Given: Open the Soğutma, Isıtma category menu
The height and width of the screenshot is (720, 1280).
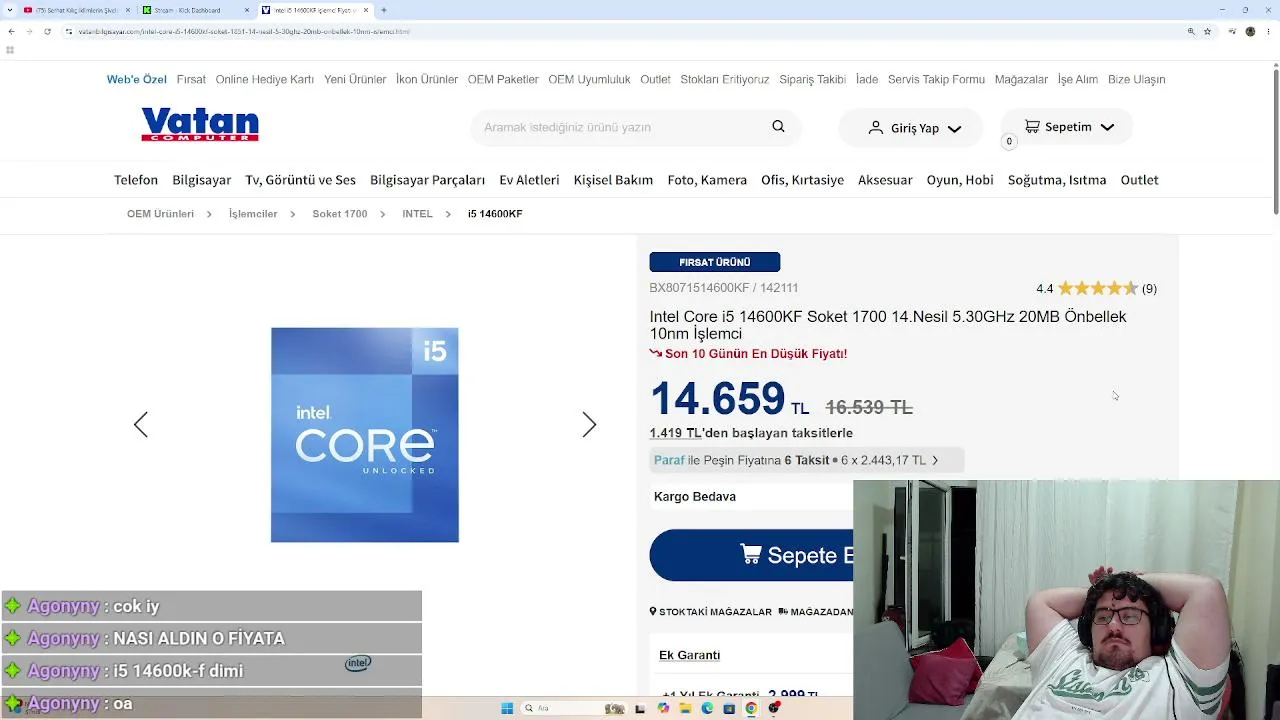Looking at the screenshot, I should [1057, 180].
